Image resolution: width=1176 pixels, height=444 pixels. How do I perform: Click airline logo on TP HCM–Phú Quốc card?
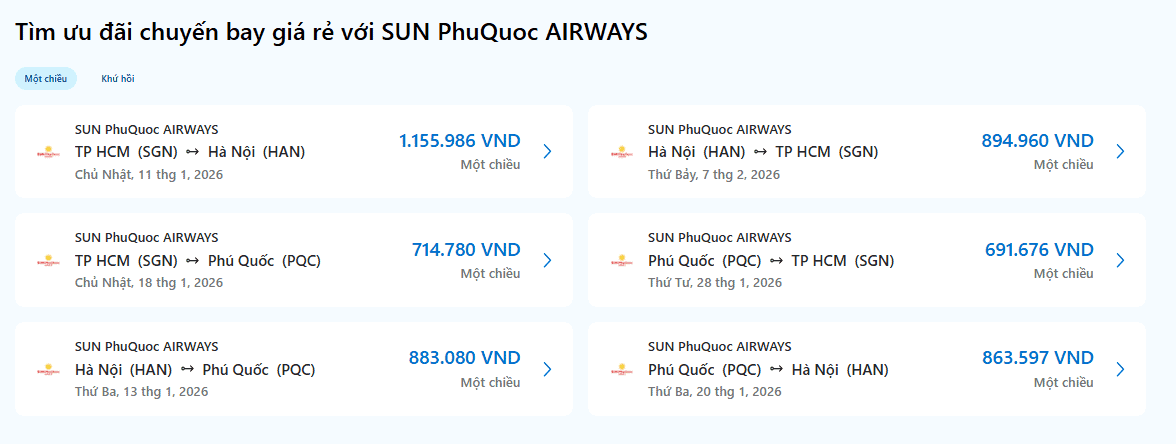coord(48,261)
